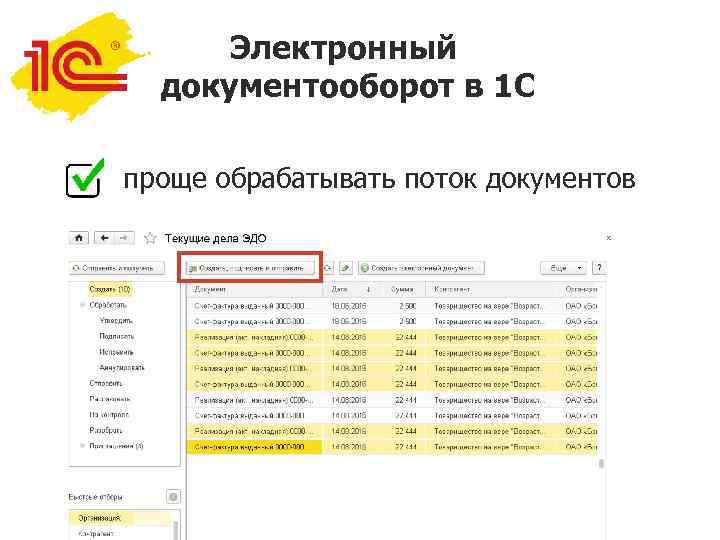Select На контроле in the tree
The image size is (720, 540).
pos(109,415)
